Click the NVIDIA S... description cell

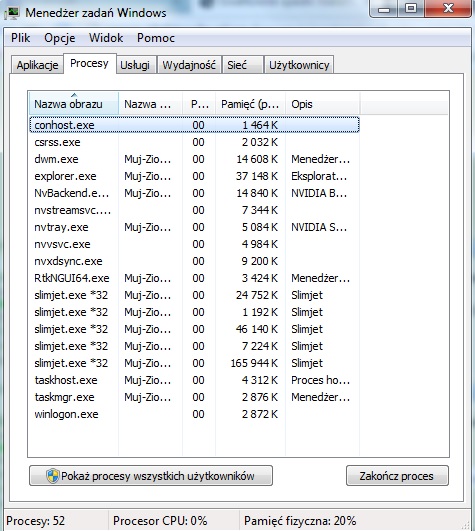(x=319, y=227)
